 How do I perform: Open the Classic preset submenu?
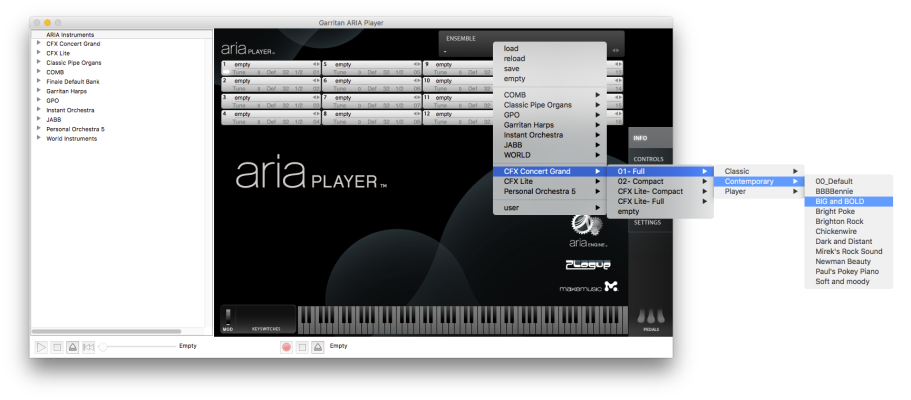(x=759, y=172)
